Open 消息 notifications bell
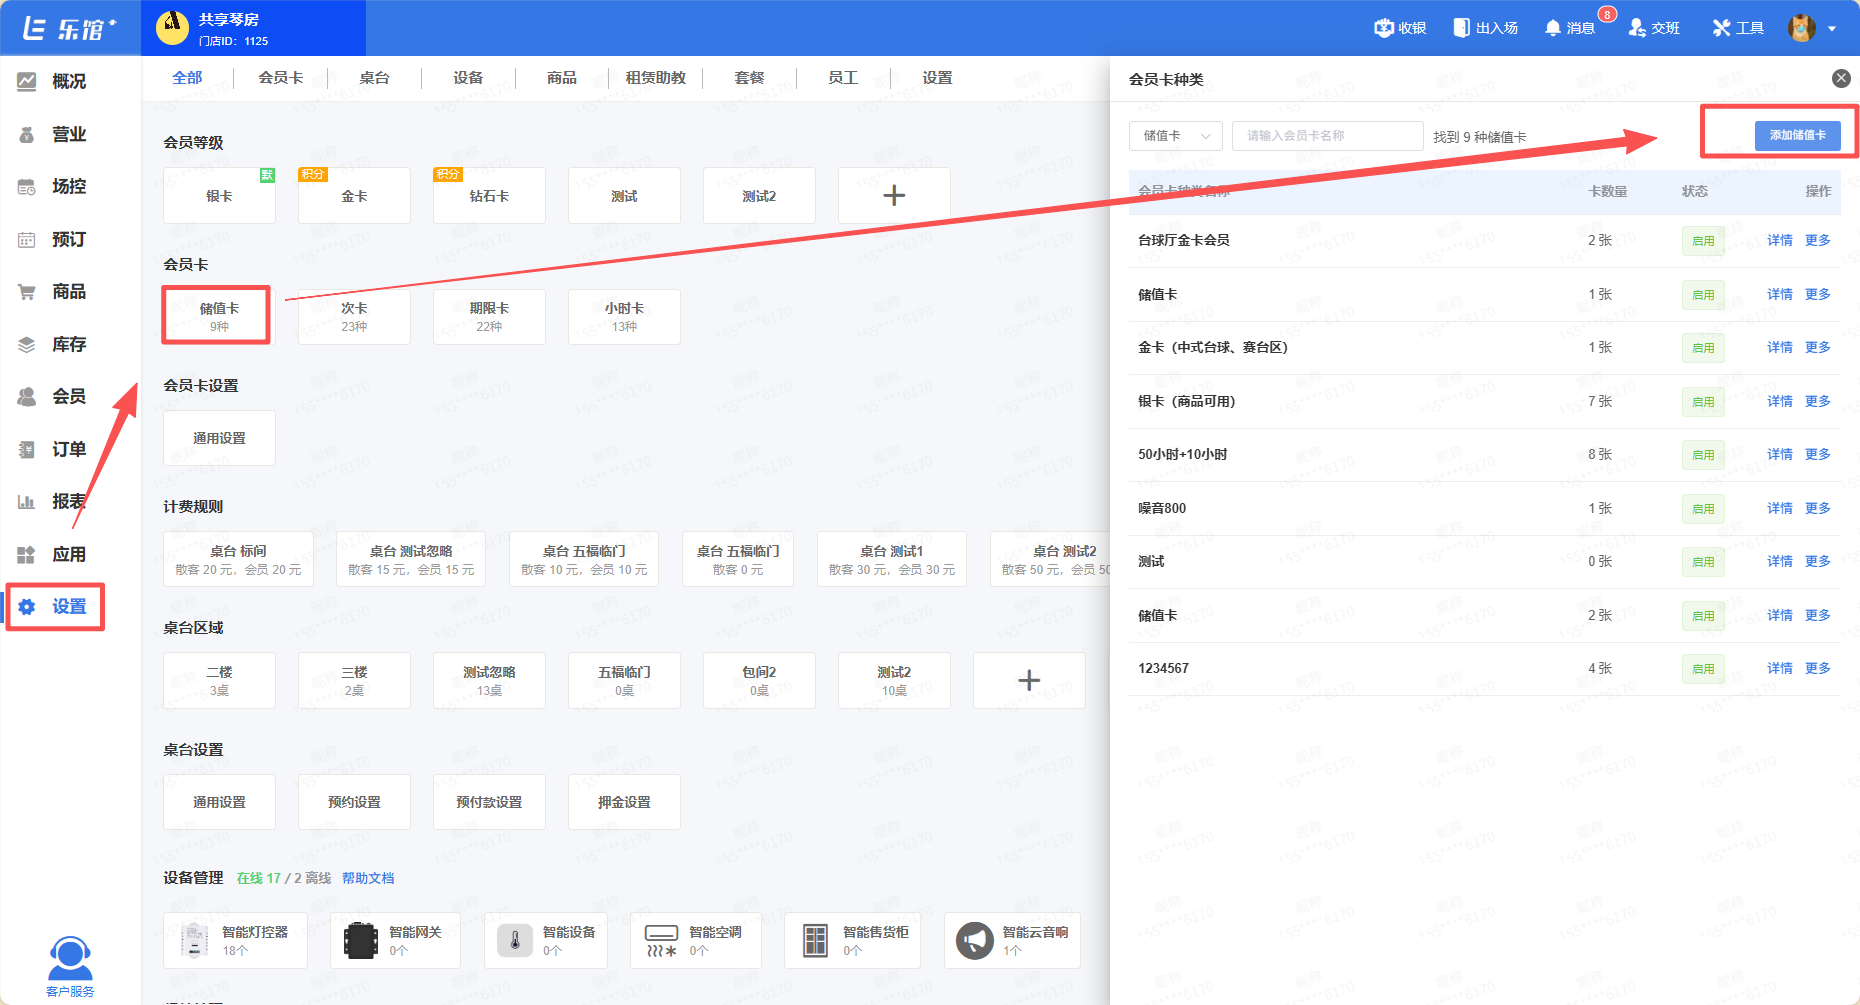 [1552, 28]
